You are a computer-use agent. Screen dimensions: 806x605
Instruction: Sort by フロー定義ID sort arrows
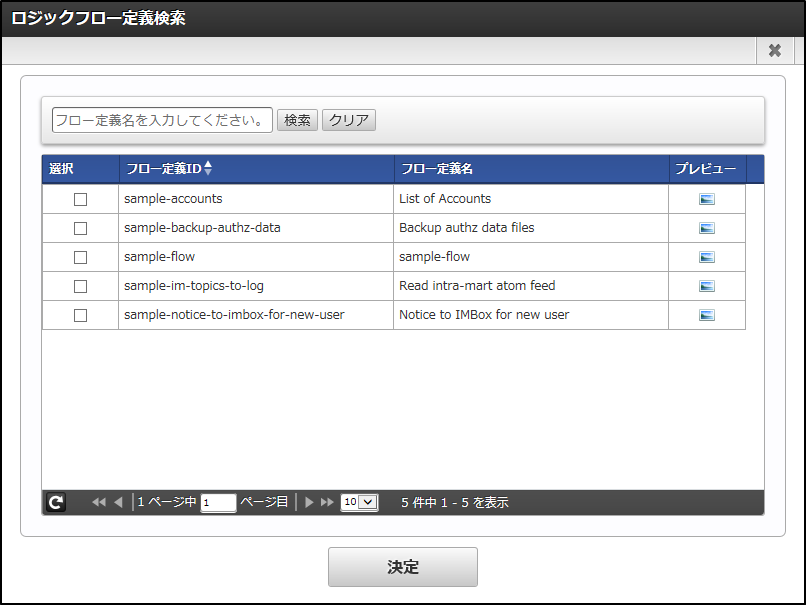(x=208, y=168)
